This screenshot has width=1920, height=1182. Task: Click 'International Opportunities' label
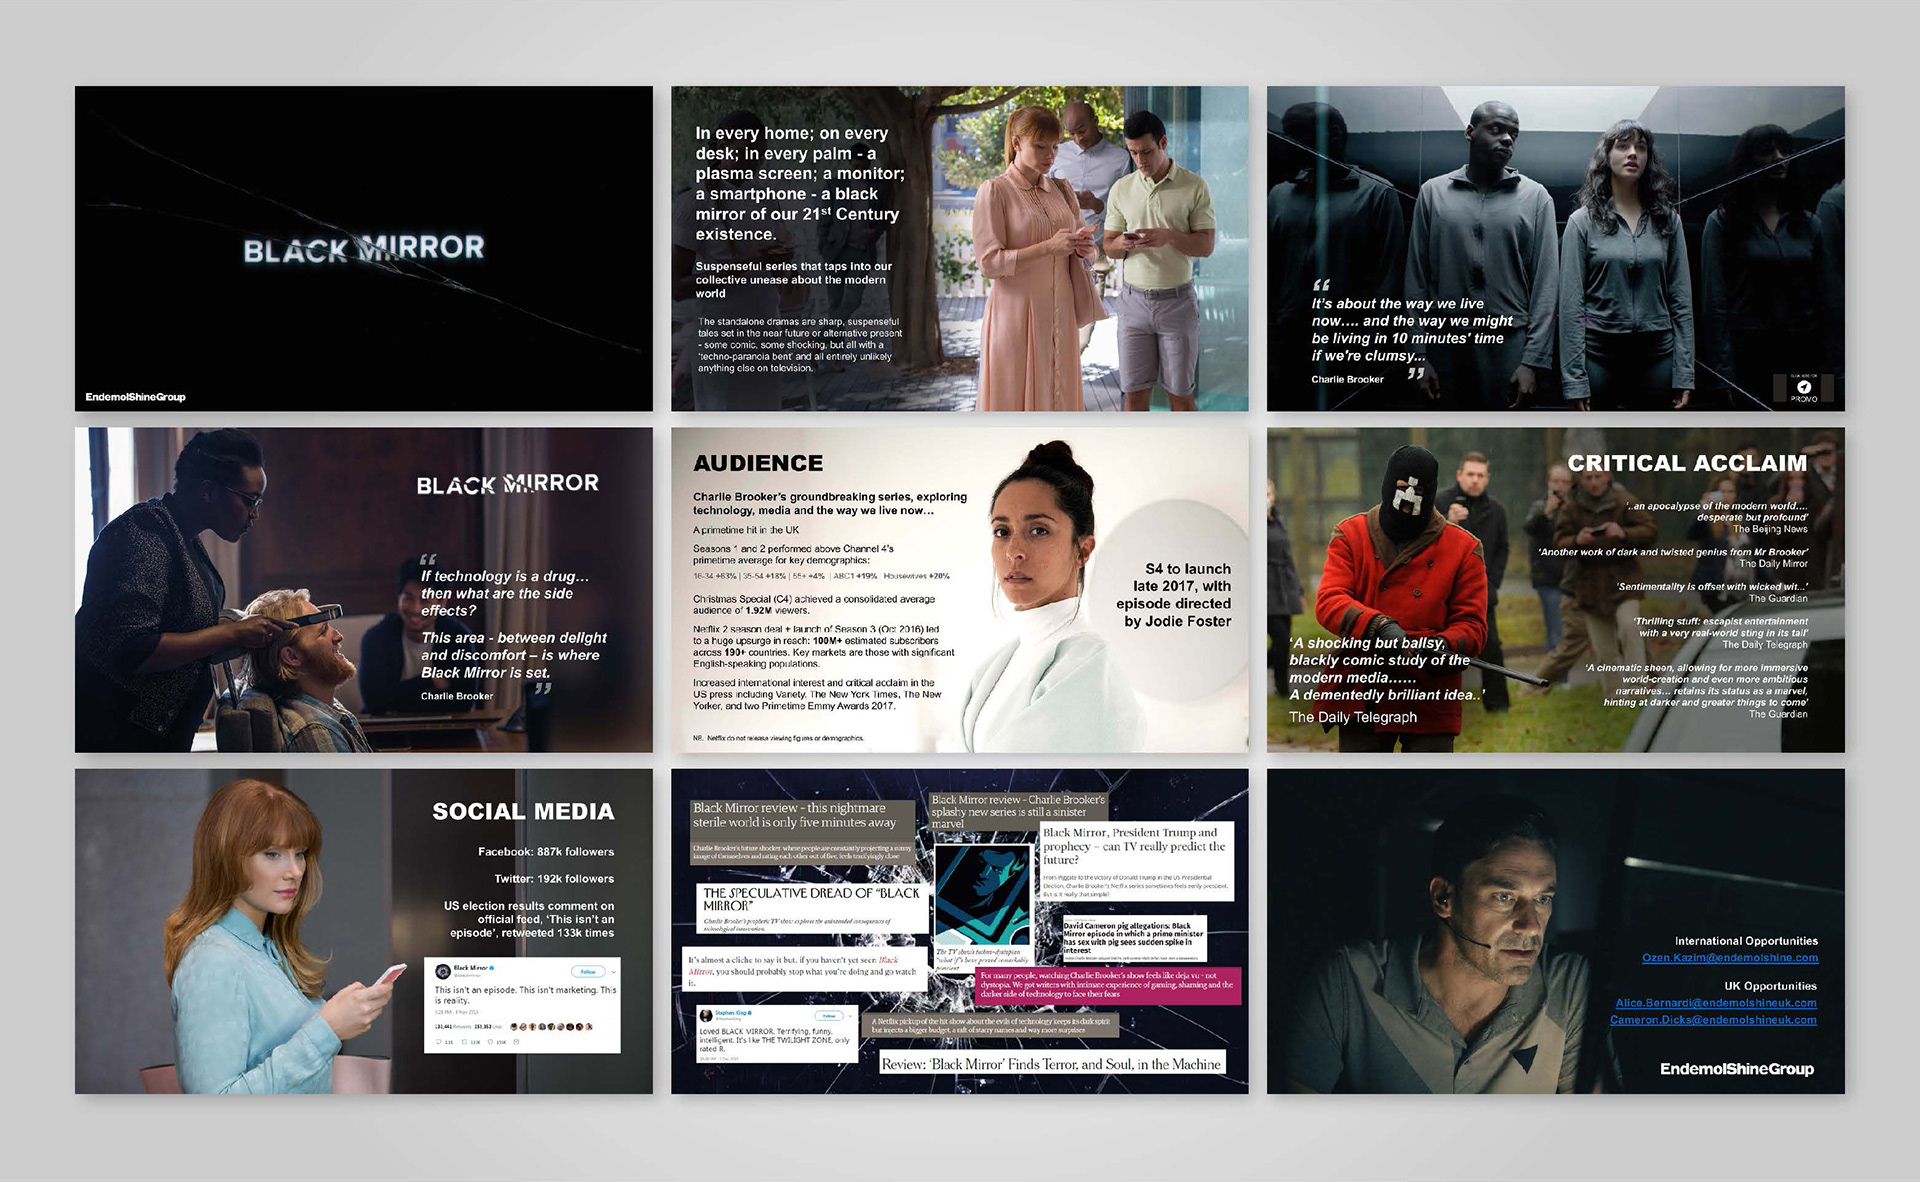click(x=1746, y=941)
